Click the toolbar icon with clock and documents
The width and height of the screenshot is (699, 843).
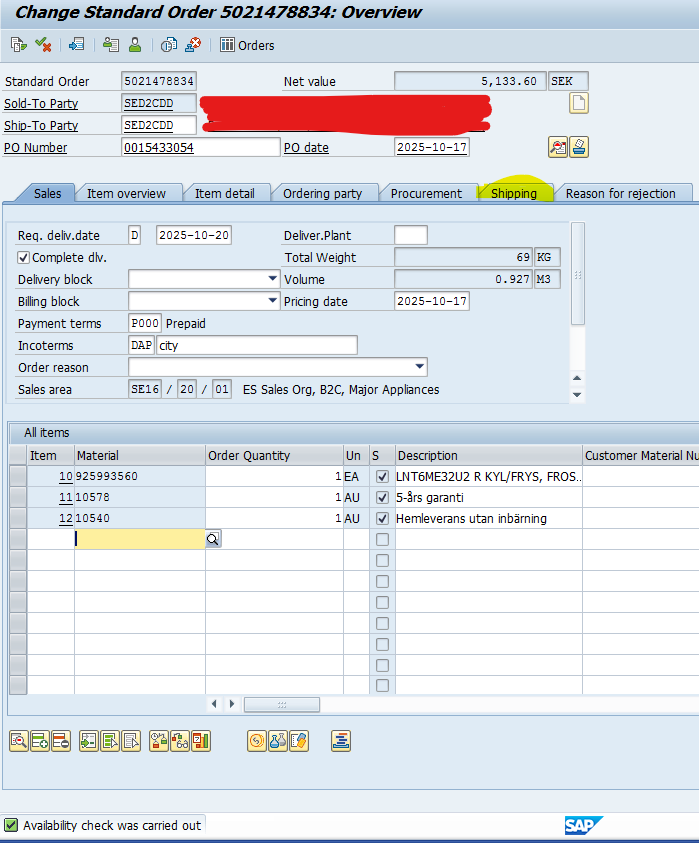pos(169,45)
